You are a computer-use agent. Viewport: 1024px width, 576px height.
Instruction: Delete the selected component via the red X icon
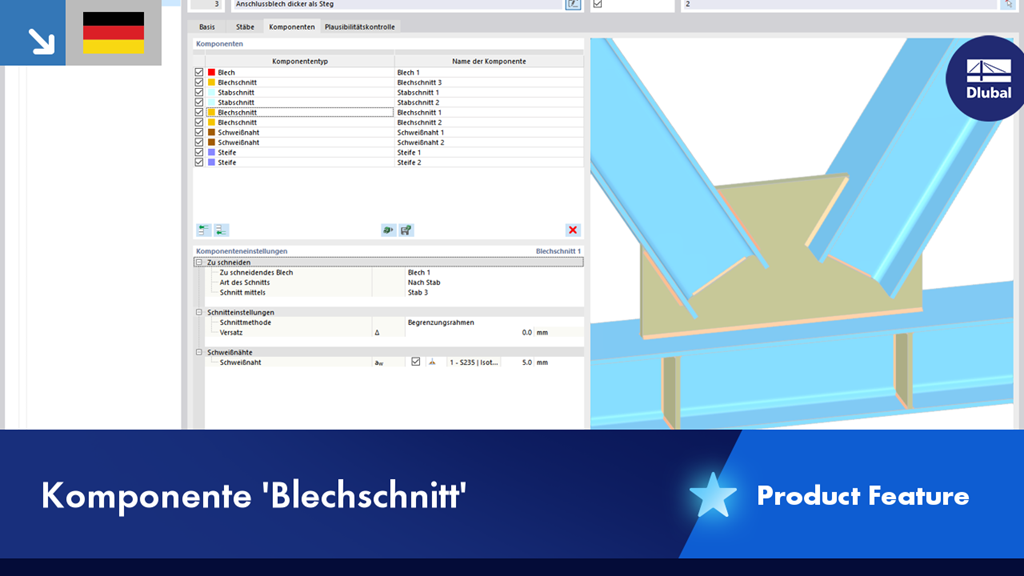point(572,228)
